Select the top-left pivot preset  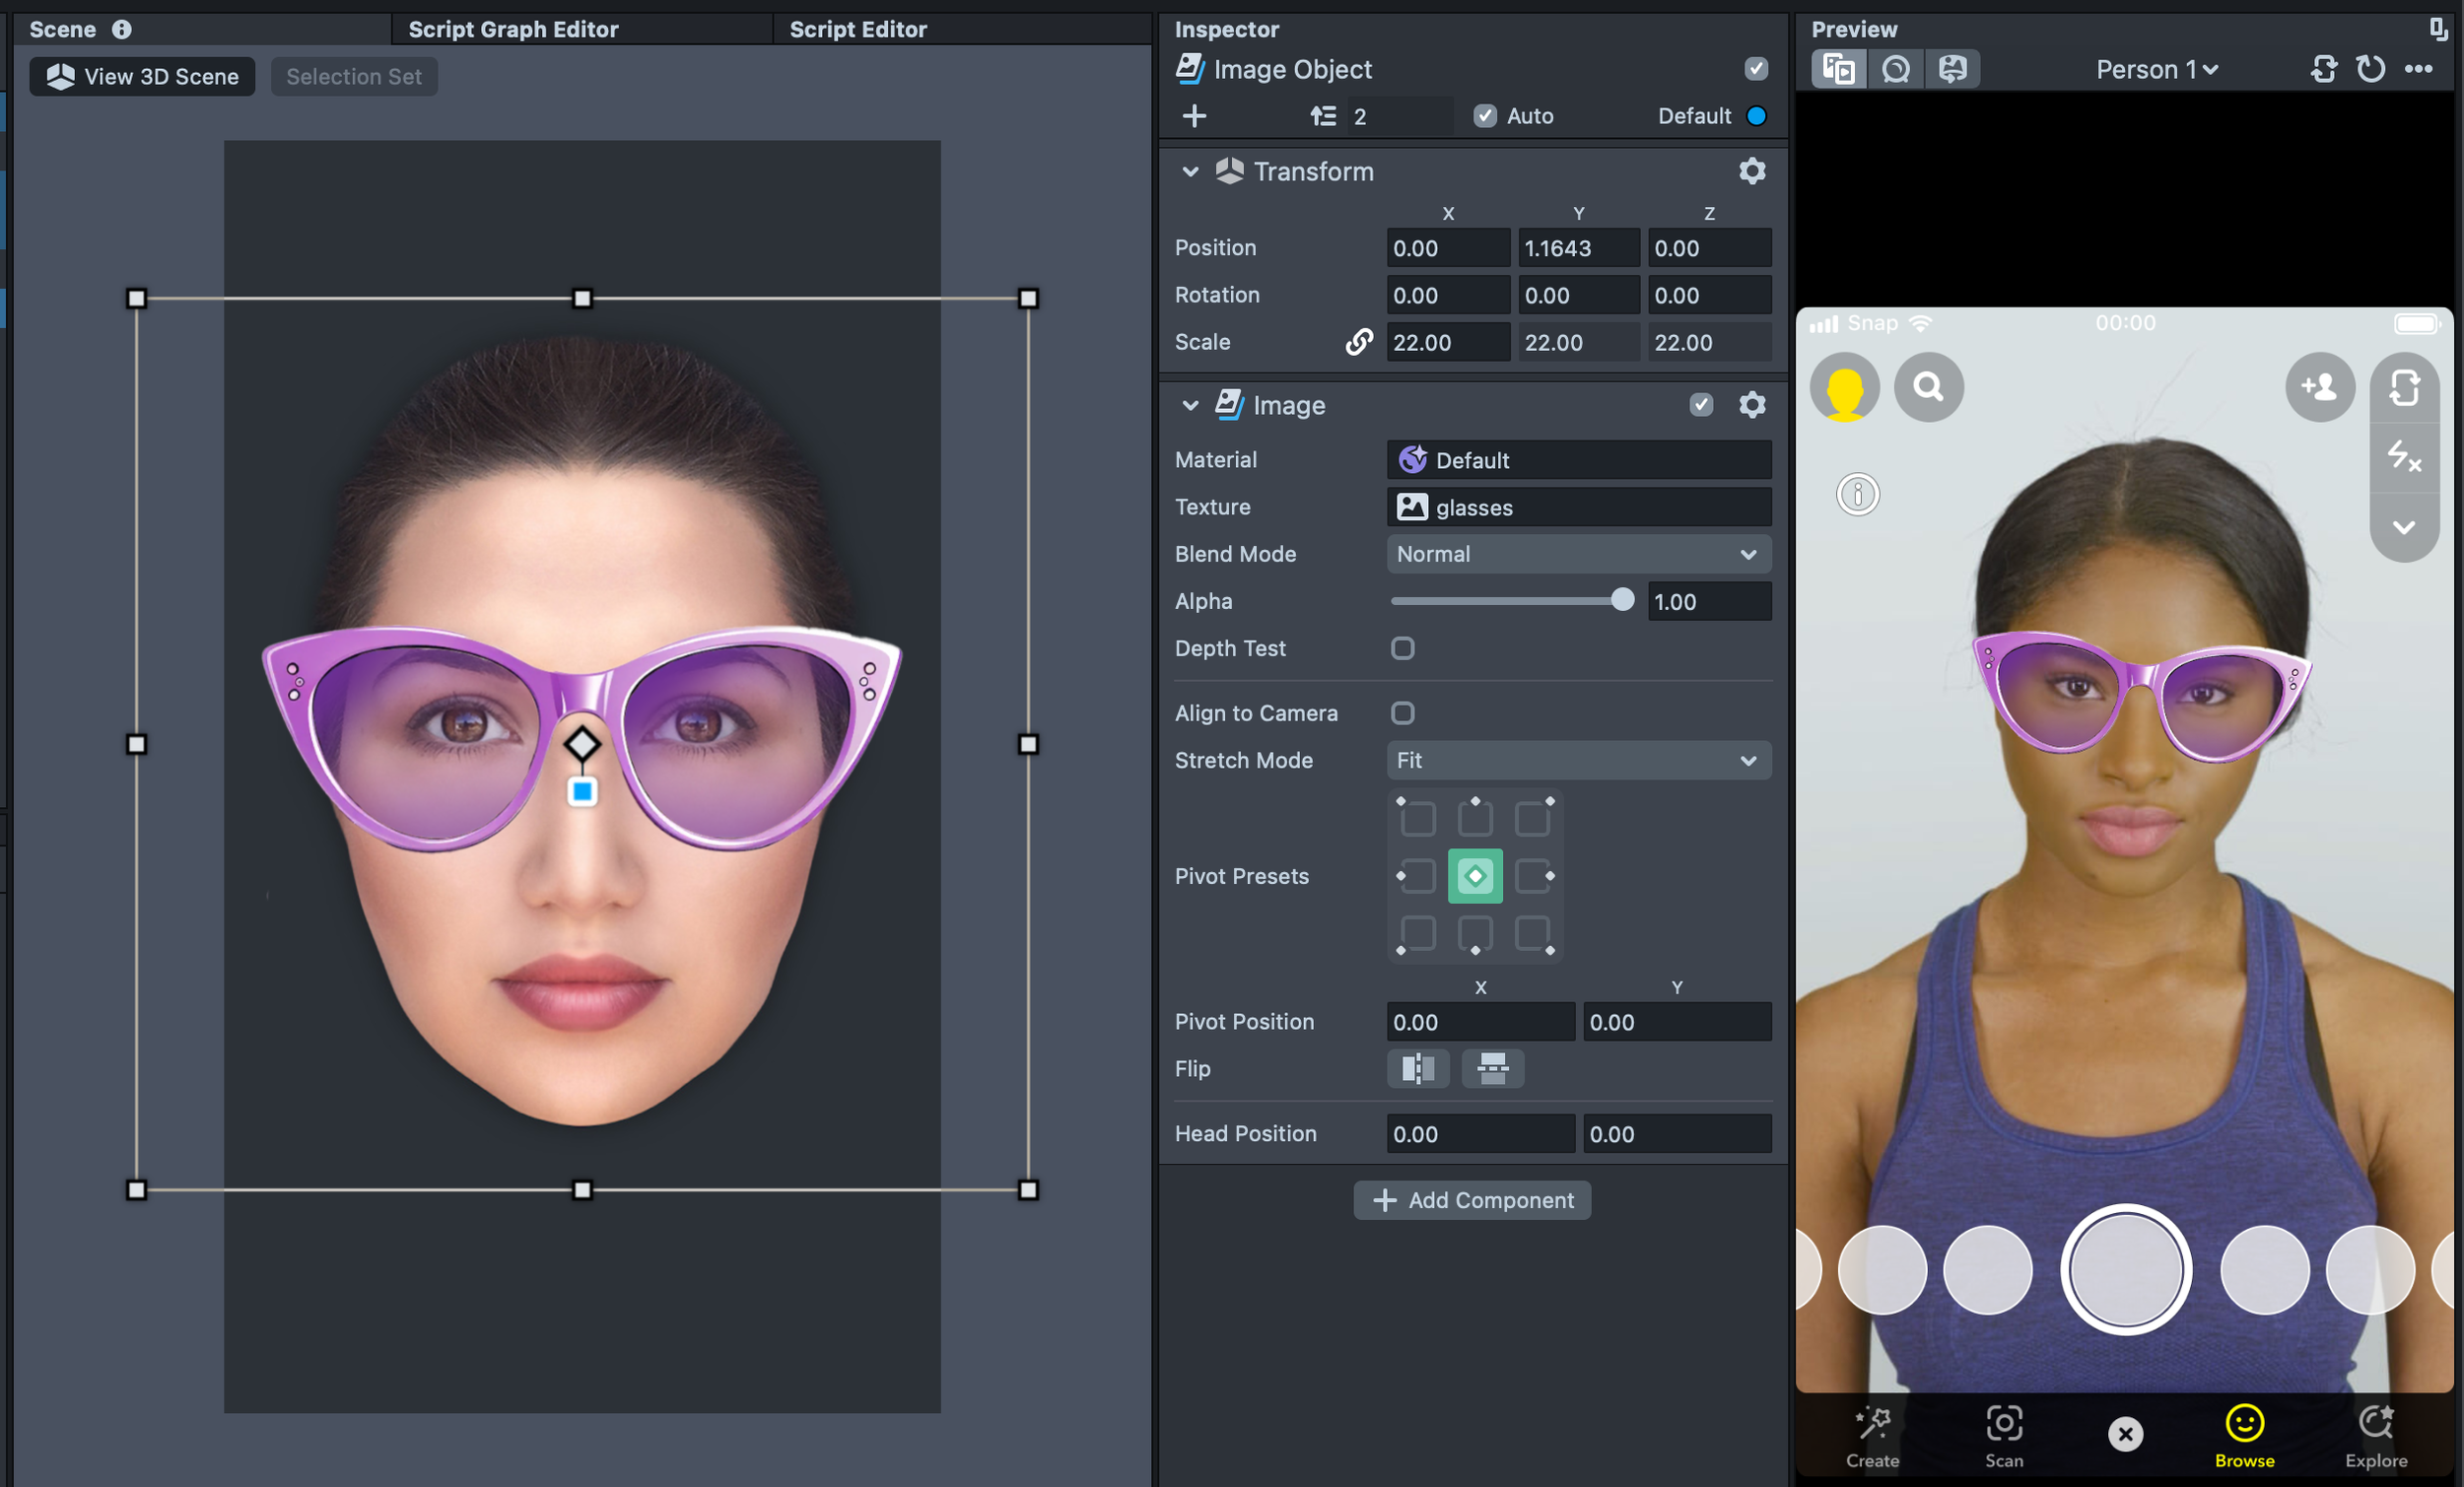1417,818
